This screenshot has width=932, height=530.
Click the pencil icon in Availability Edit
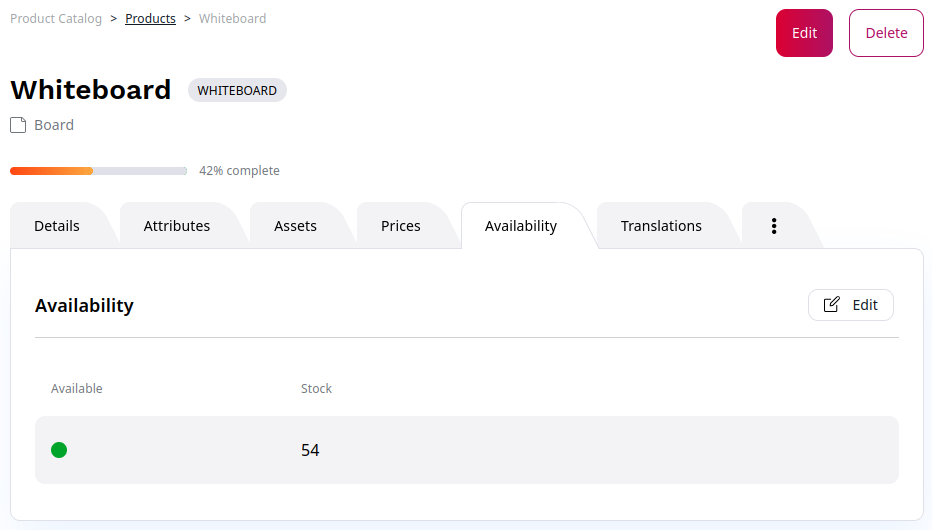pos(831,305)
